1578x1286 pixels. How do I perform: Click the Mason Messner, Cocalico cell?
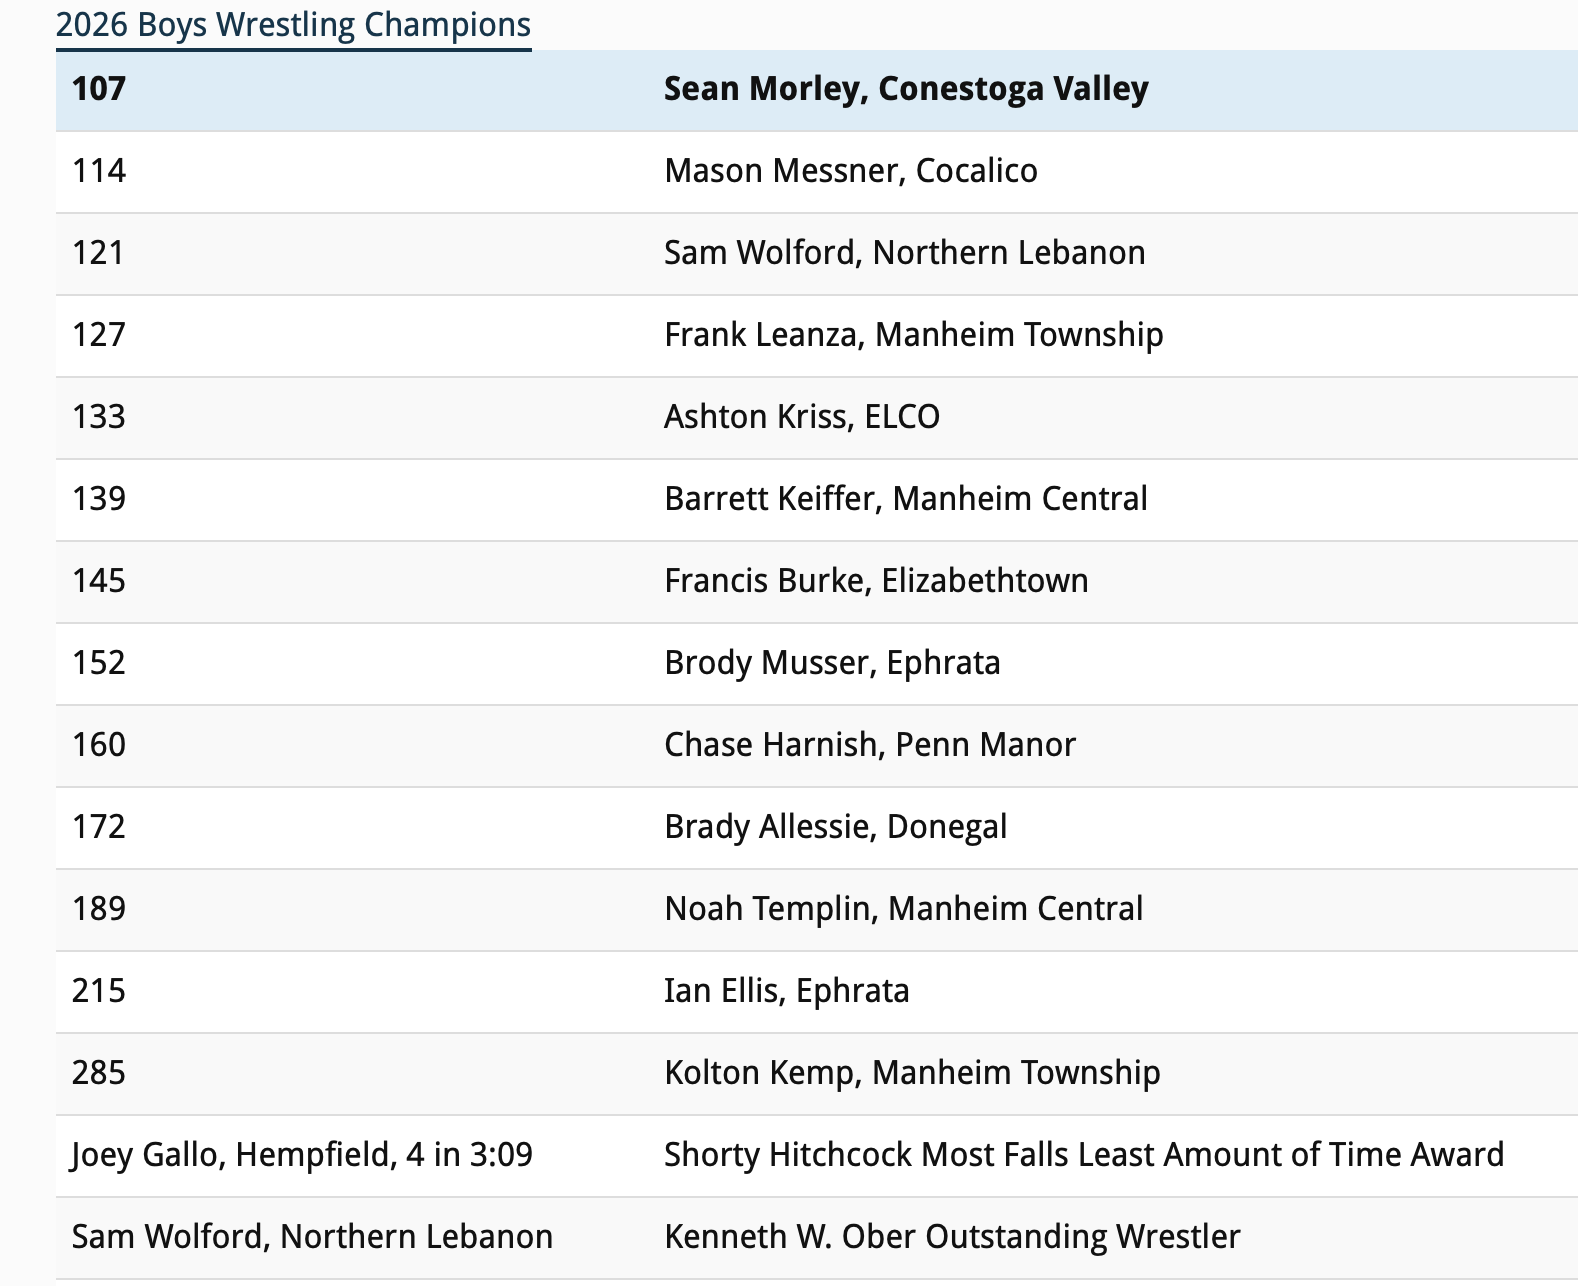pyautogui.click(x=851, y=171)
